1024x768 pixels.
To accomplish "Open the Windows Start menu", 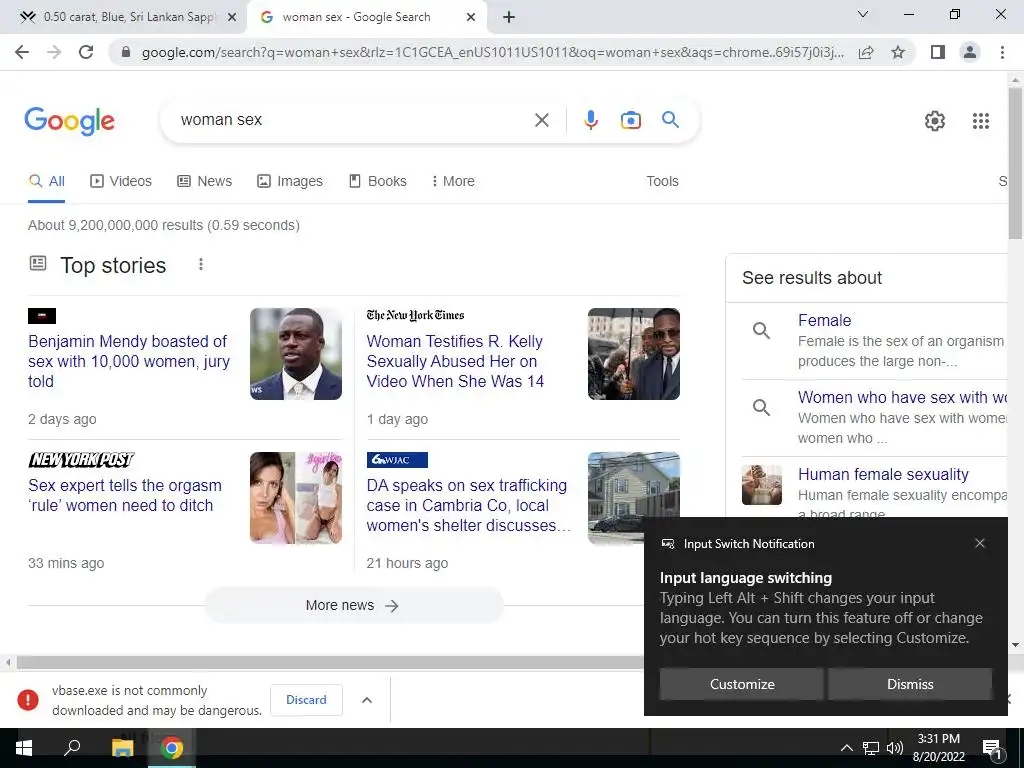I will point(24,748).
